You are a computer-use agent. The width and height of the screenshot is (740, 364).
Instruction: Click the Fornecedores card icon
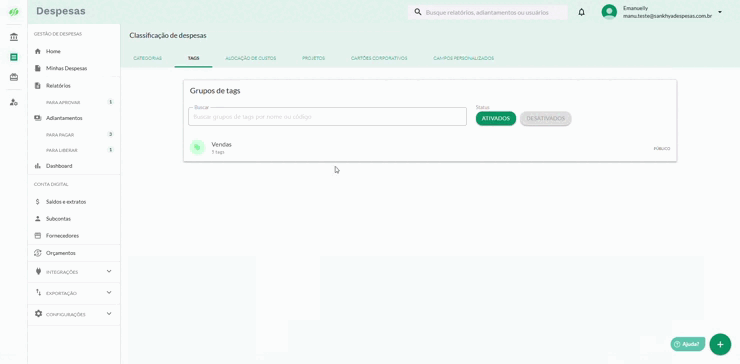(x=38, y=236)
